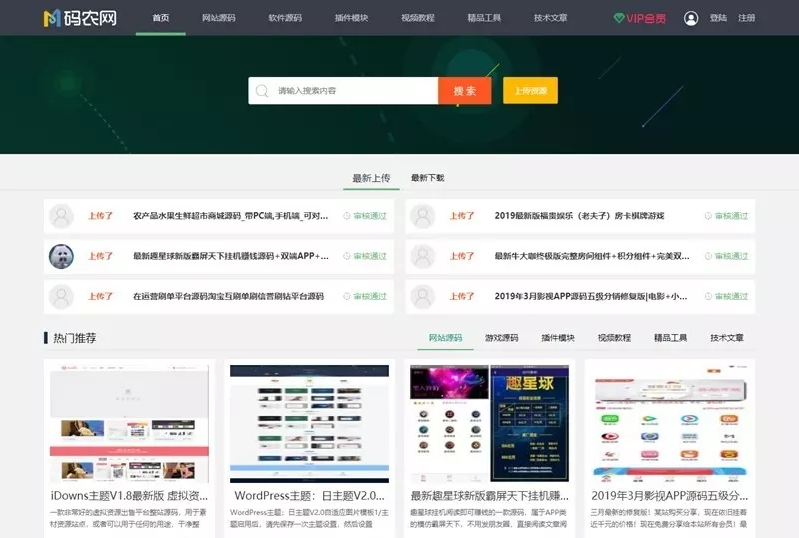
Task: Click the VIP会员 diamond icon
Action: pyautogui.click(x=620, y=18)
